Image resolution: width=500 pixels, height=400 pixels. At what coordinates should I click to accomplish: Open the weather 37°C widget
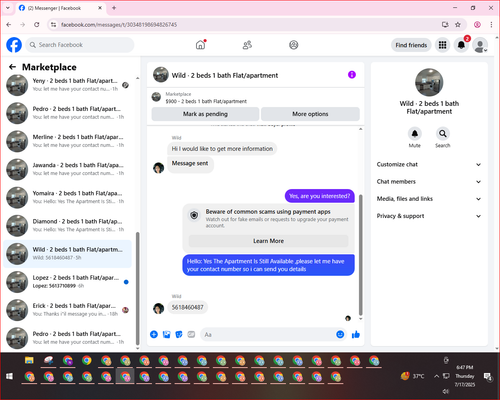(413, 376)
